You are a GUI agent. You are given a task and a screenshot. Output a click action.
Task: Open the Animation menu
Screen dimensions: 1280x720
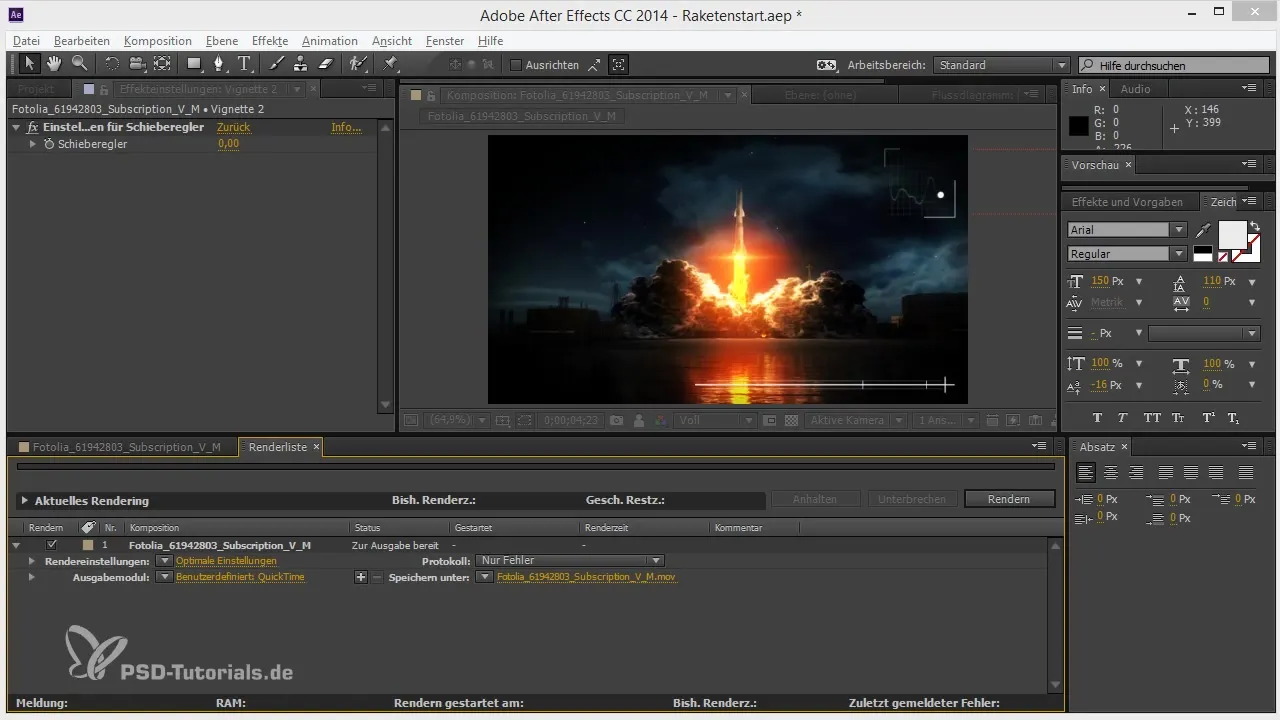[330, 41]
